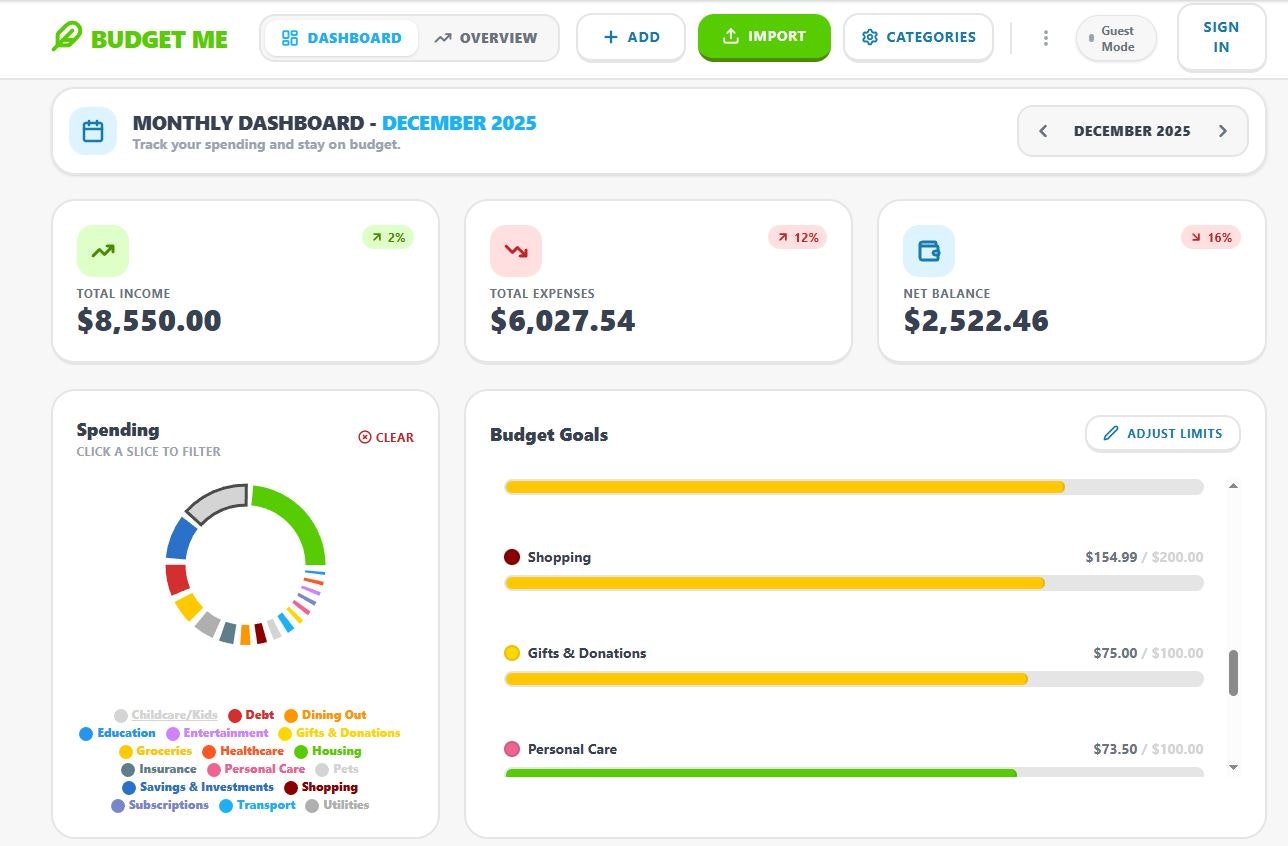Image resolution: width=1288 pixels, height=846 pixels.
Task: Go to the previous month with the left chevron
Action: pos(1043,130)
